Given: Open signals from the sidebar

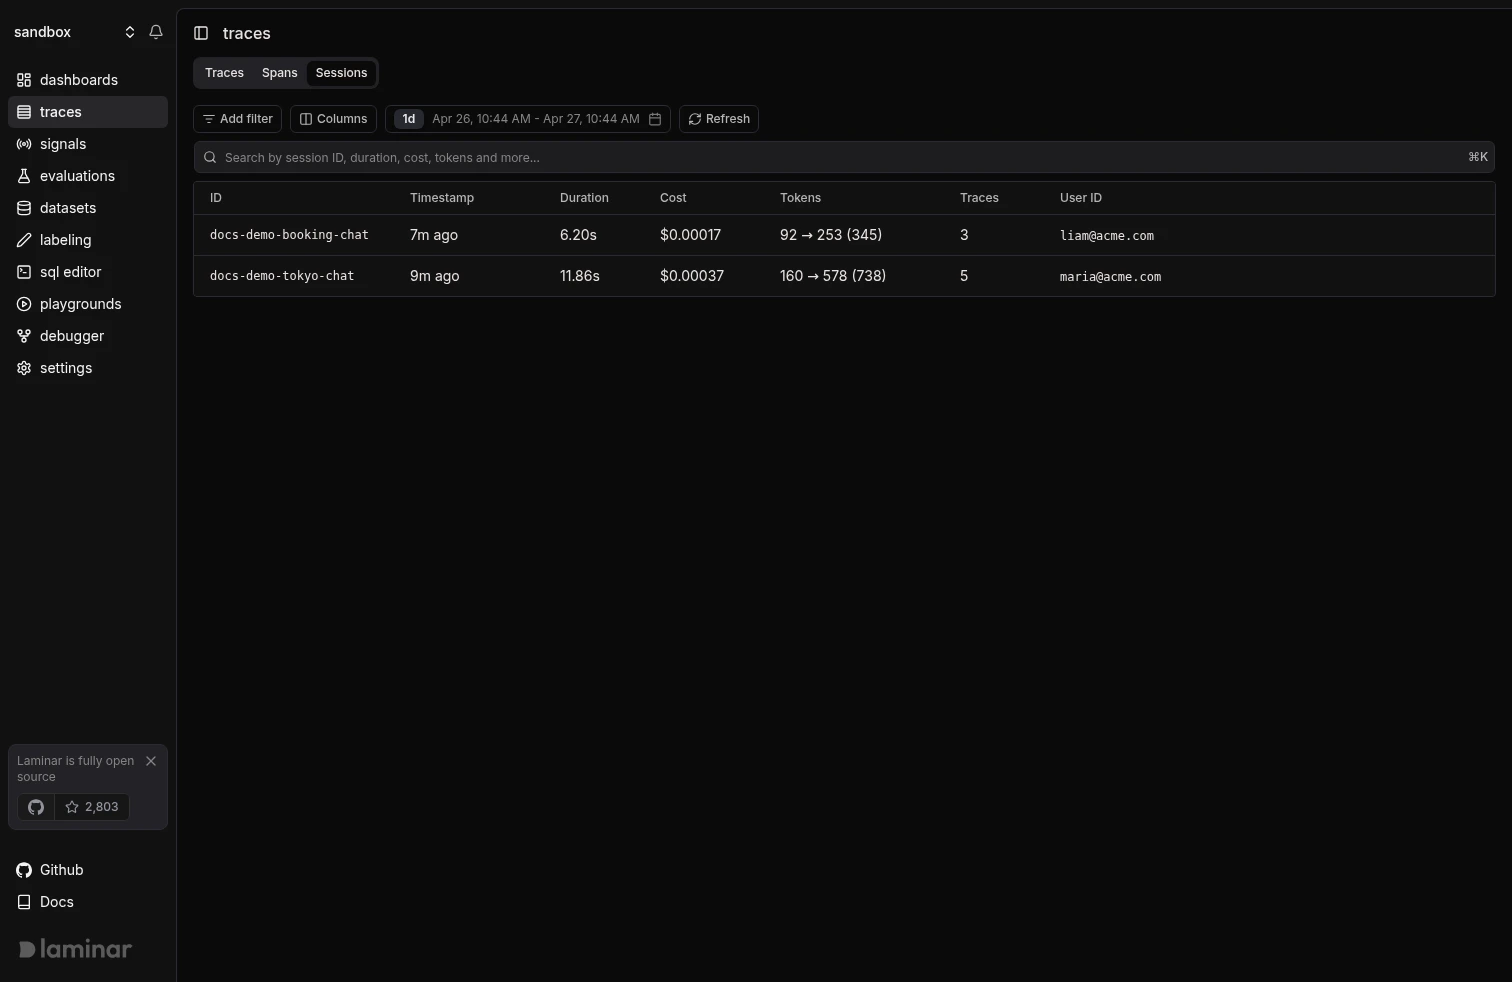Looking at the screenshot, I should click(x=88, y=144).
